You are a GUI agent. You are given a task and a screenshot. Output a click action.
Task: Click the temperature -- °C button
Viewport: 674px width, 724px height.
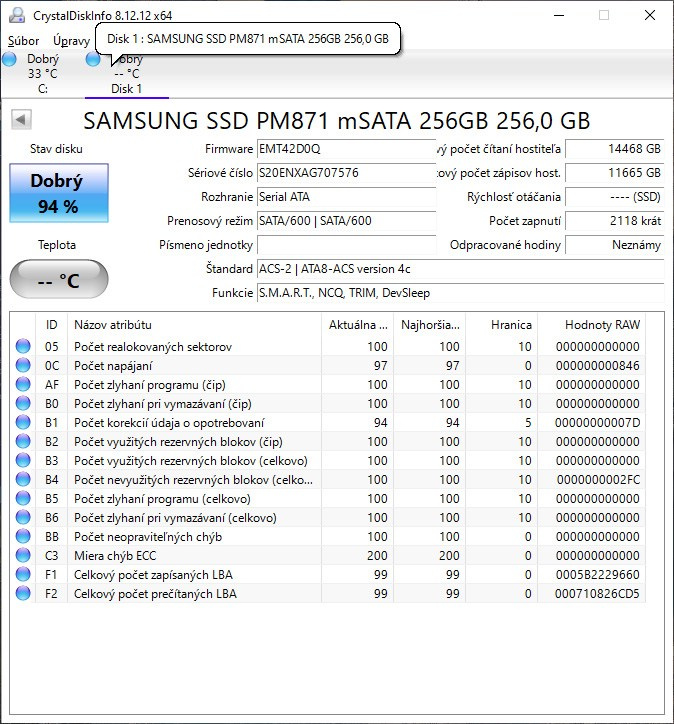[59, 279]
